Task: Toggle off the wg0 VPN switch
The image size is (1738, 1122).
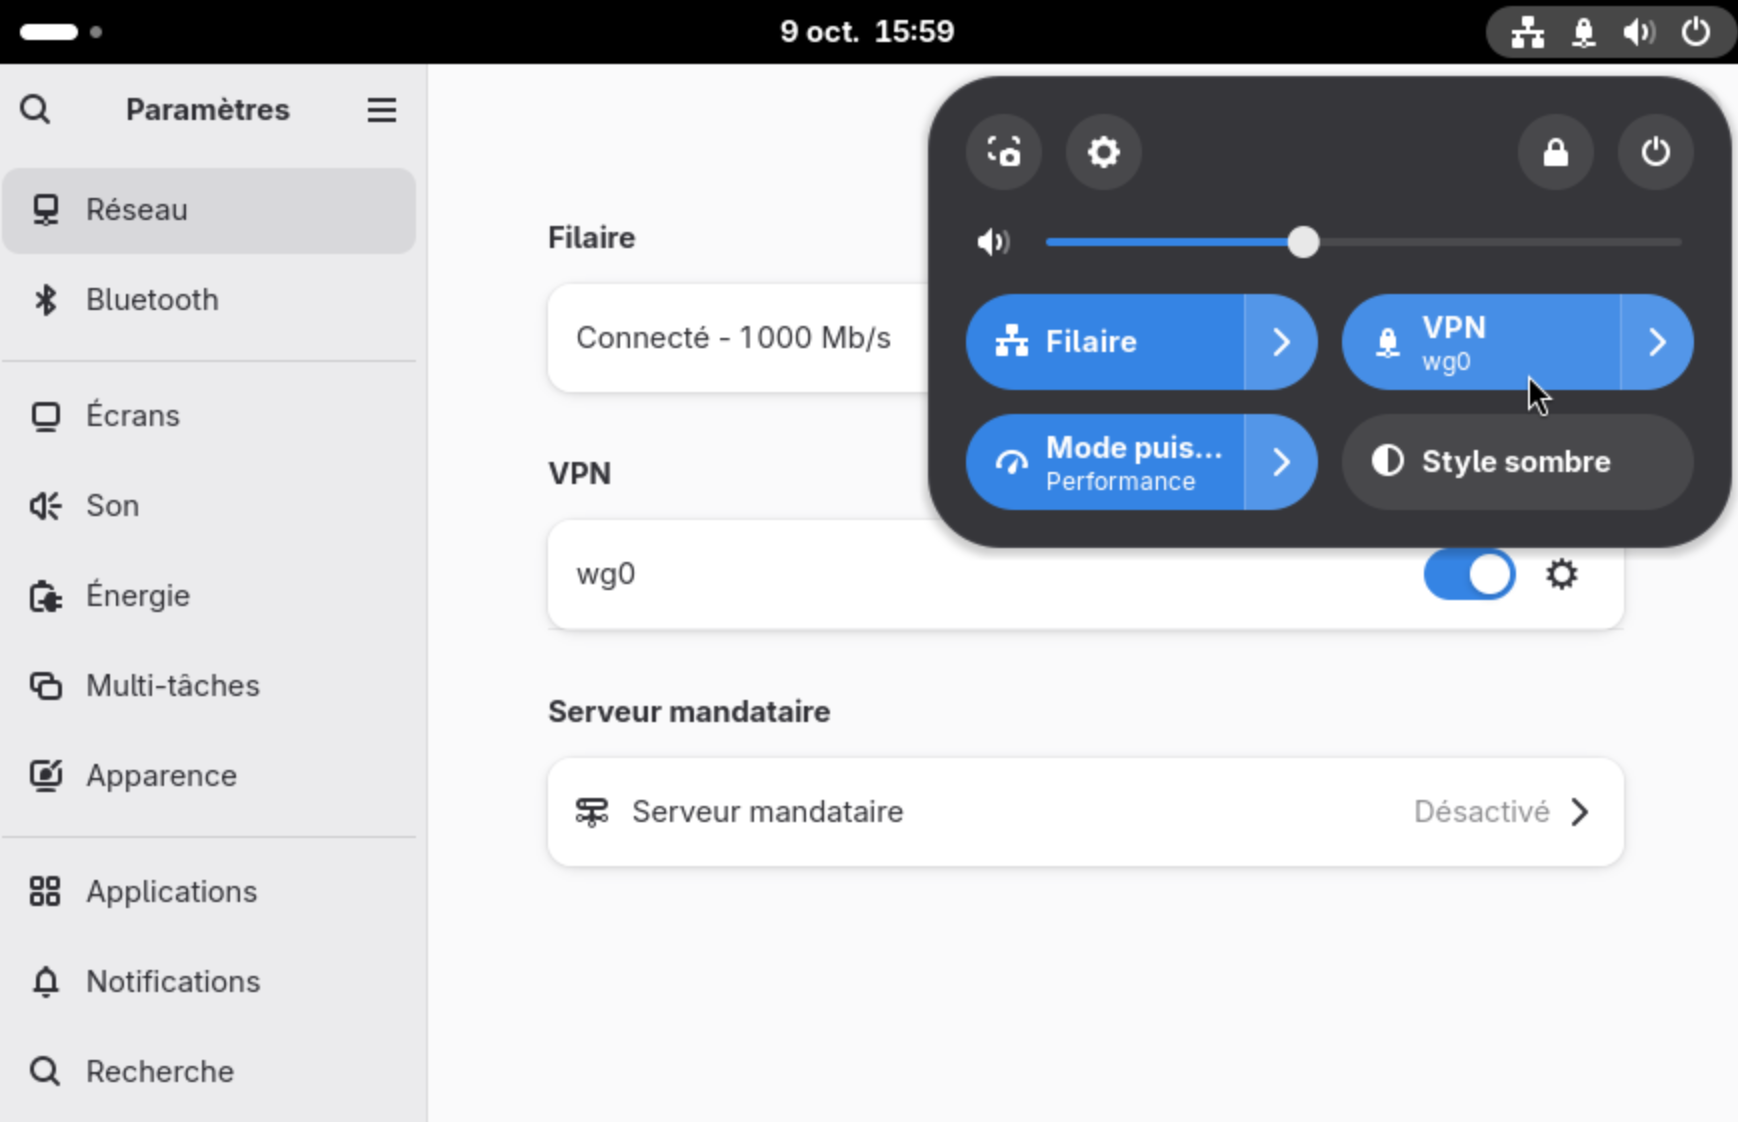Action: [1468, 575]
